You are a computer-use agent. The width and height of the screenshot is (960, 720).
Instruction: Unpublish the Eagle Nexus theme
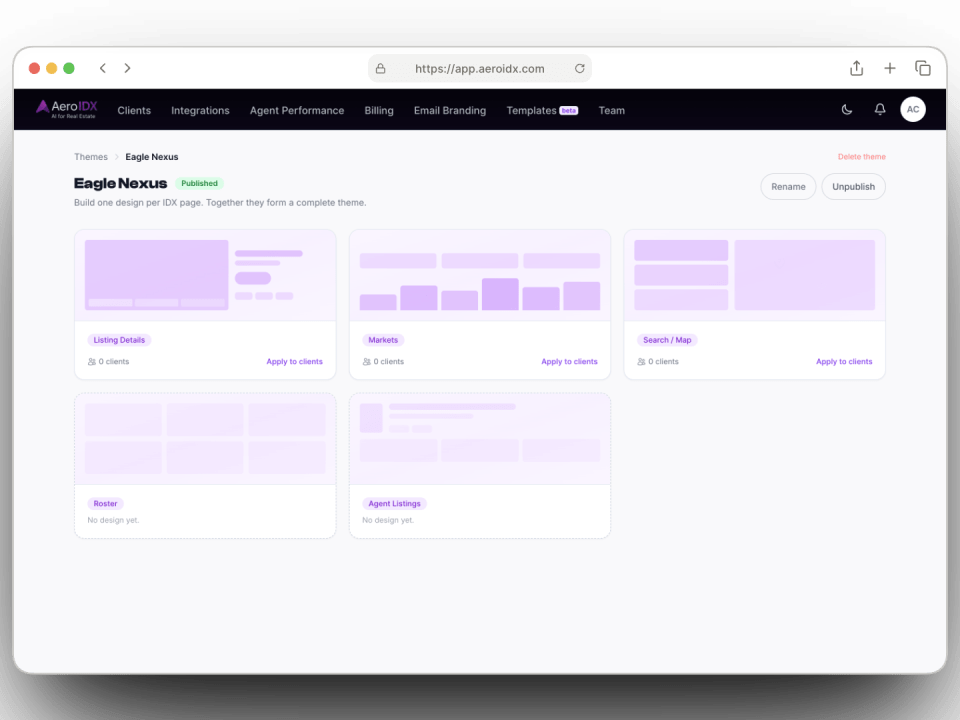pyautogui.click(x=853, y=187)
